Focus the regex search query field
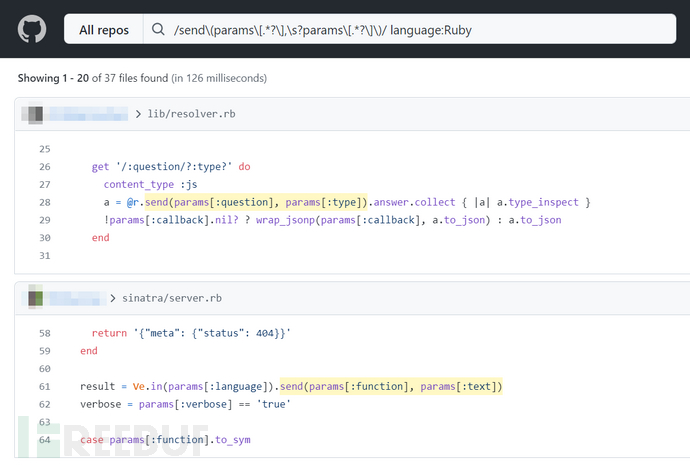Screen dimensions: 690x465 pos(409,29)
